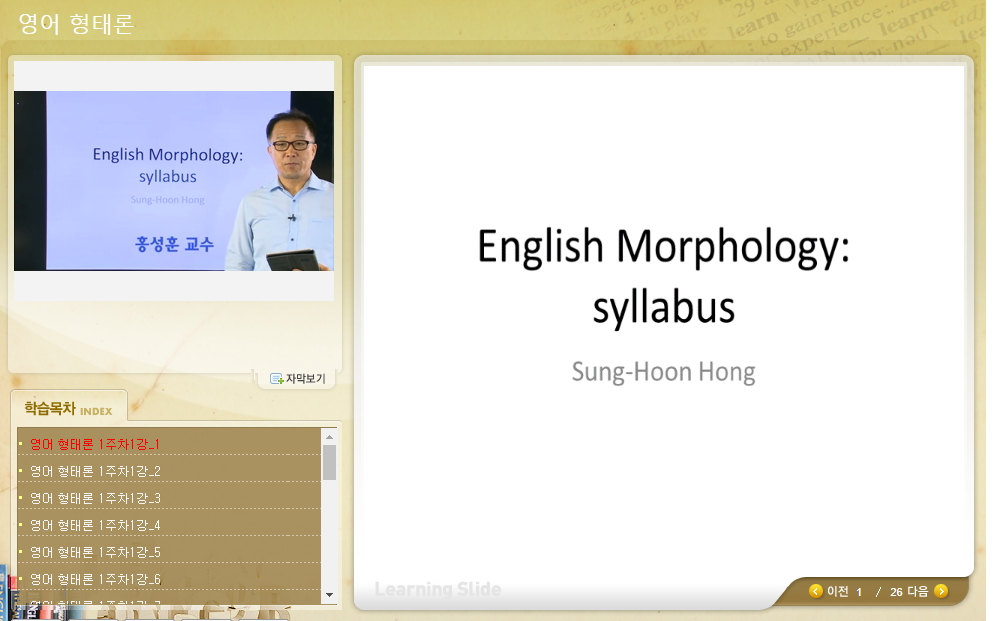This screenshot has width=998, height=621.
Task: Click the 영어 형태론 course title
Action: click(x=76, y=23)
